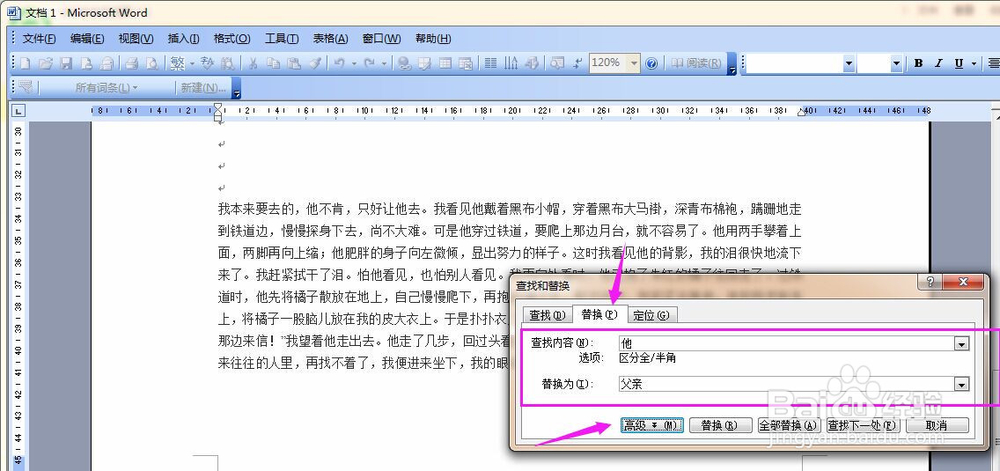Cut selection with scissors icon
This screenshot has height=471, width=1000.
tap(253, 63)
